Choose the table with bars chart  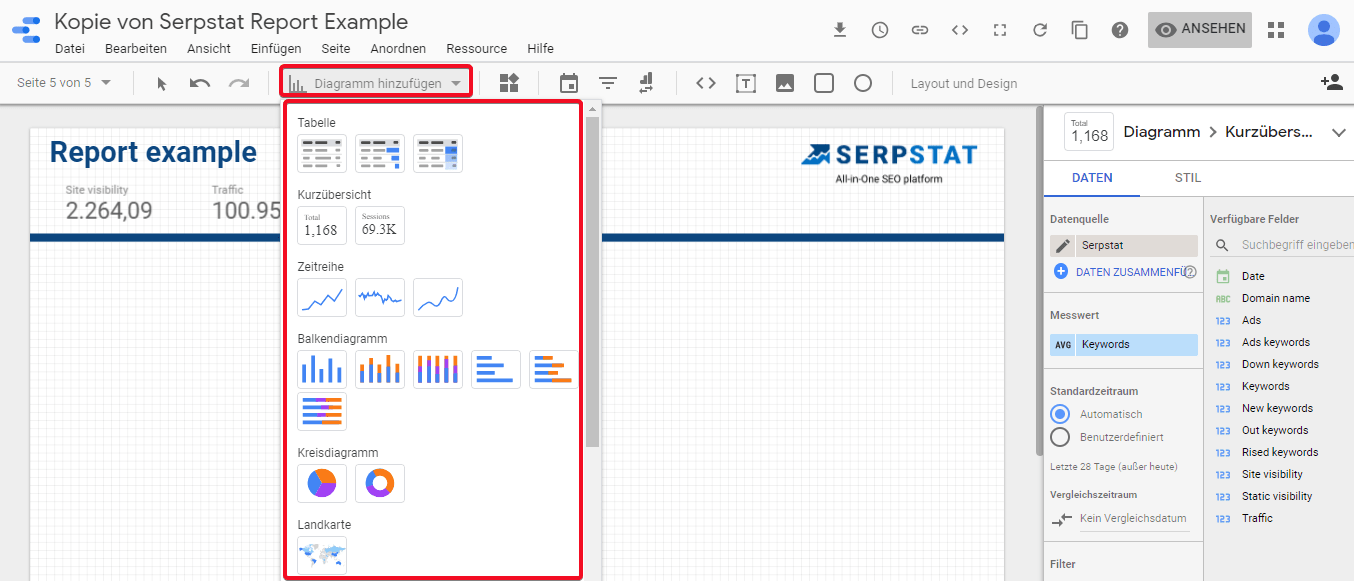click(x=380, y=154)
